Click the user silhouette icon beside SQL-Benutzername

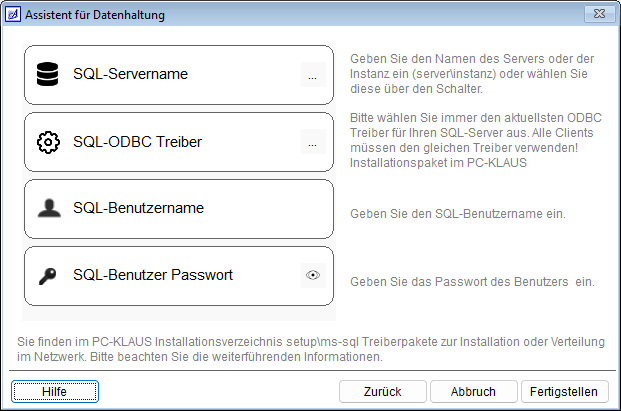[47, 208]
